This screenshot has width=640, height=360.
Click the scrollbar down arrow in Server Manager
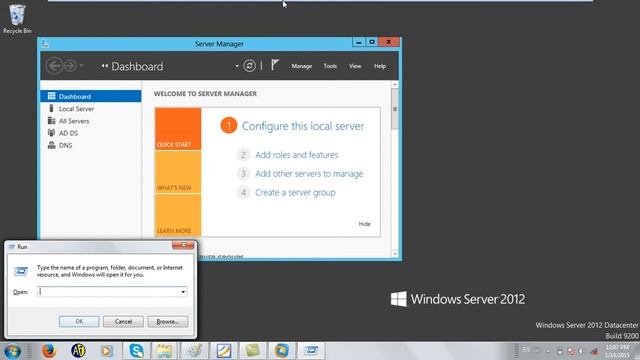point(395,253)
